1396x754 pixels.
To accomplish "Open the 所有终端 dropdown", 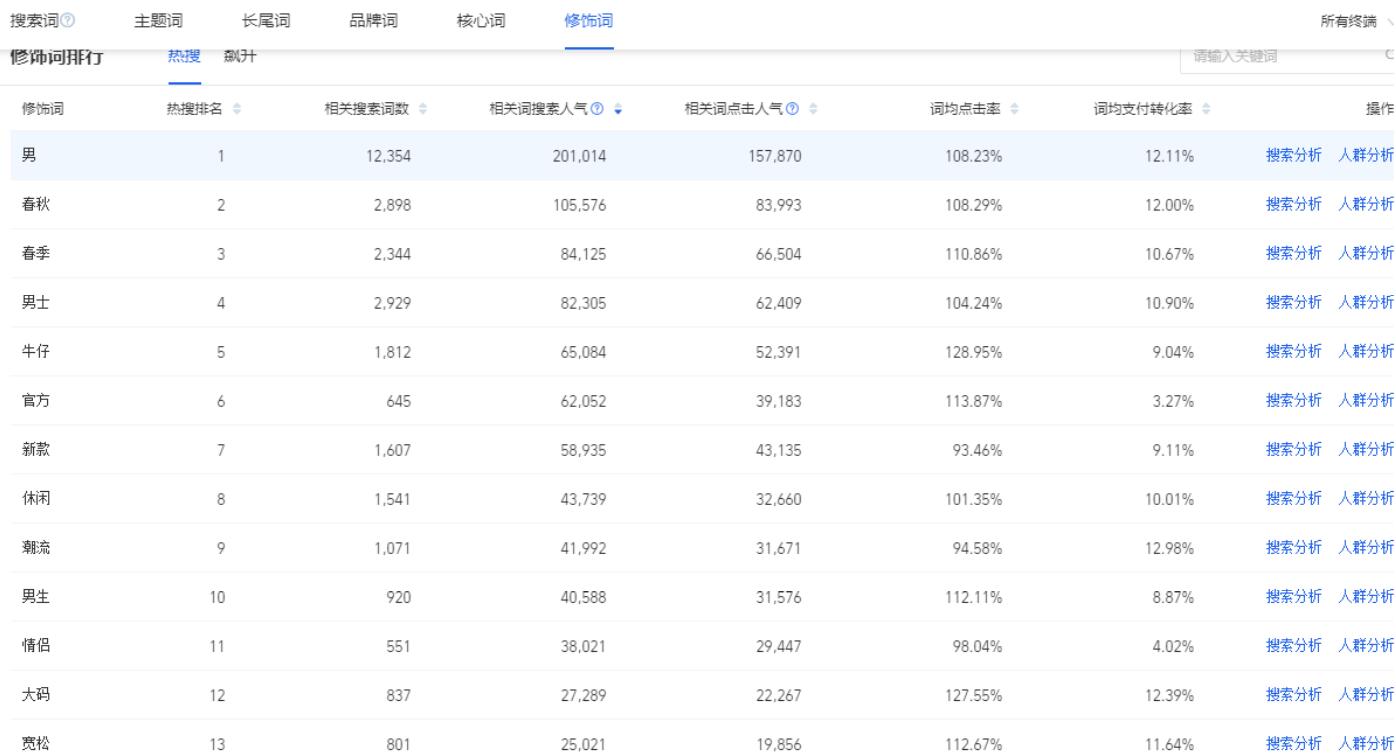I will click(x=1357, y=22).
